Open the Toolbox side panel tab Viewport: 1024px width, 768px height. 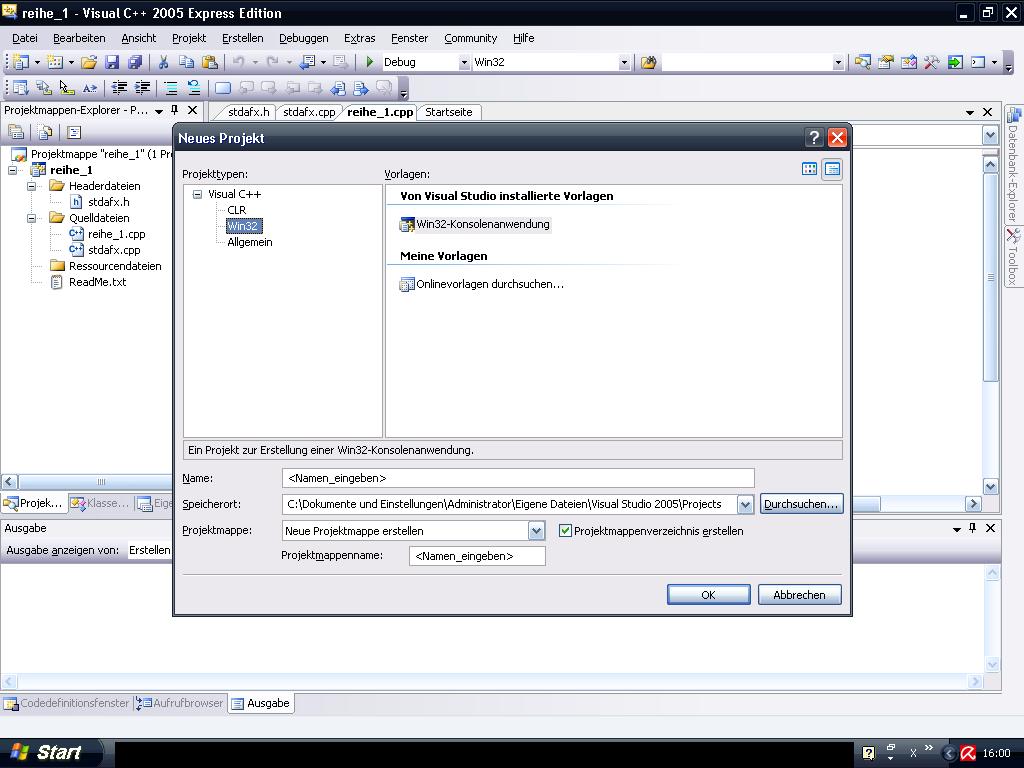[1014, 257]
